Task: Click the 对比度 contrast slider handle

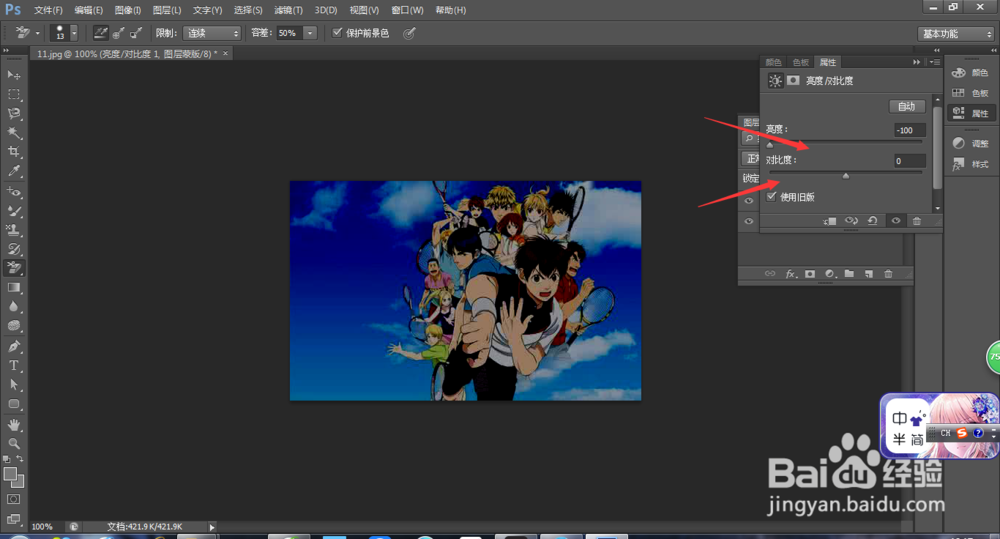Action: point(846,175)
